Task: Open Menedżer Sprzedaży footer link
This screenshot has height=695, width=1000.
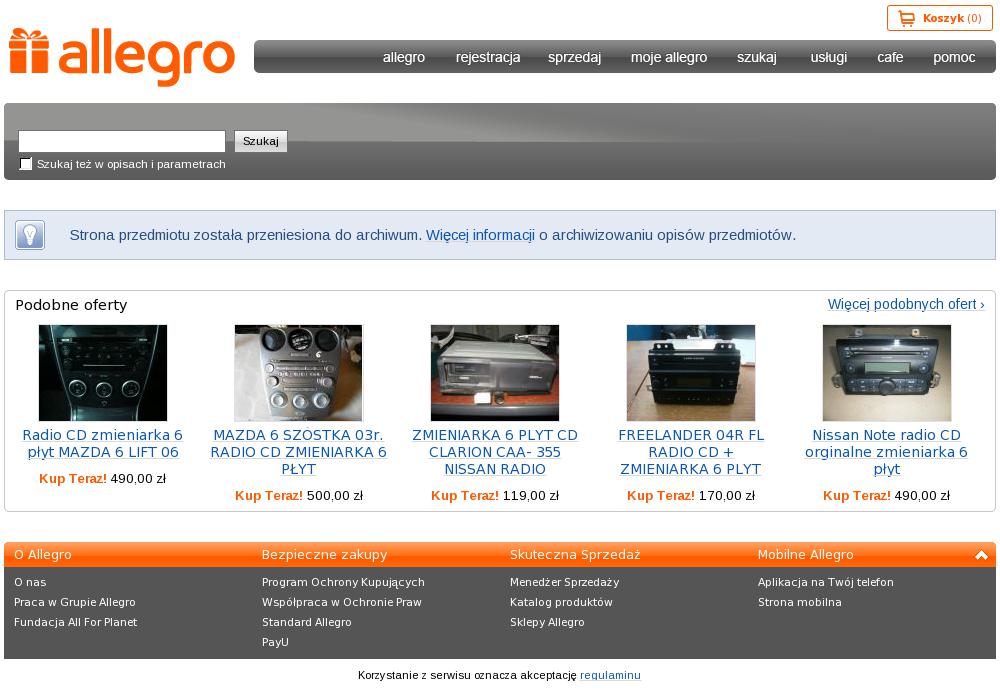Action: (x=564, y=582)
